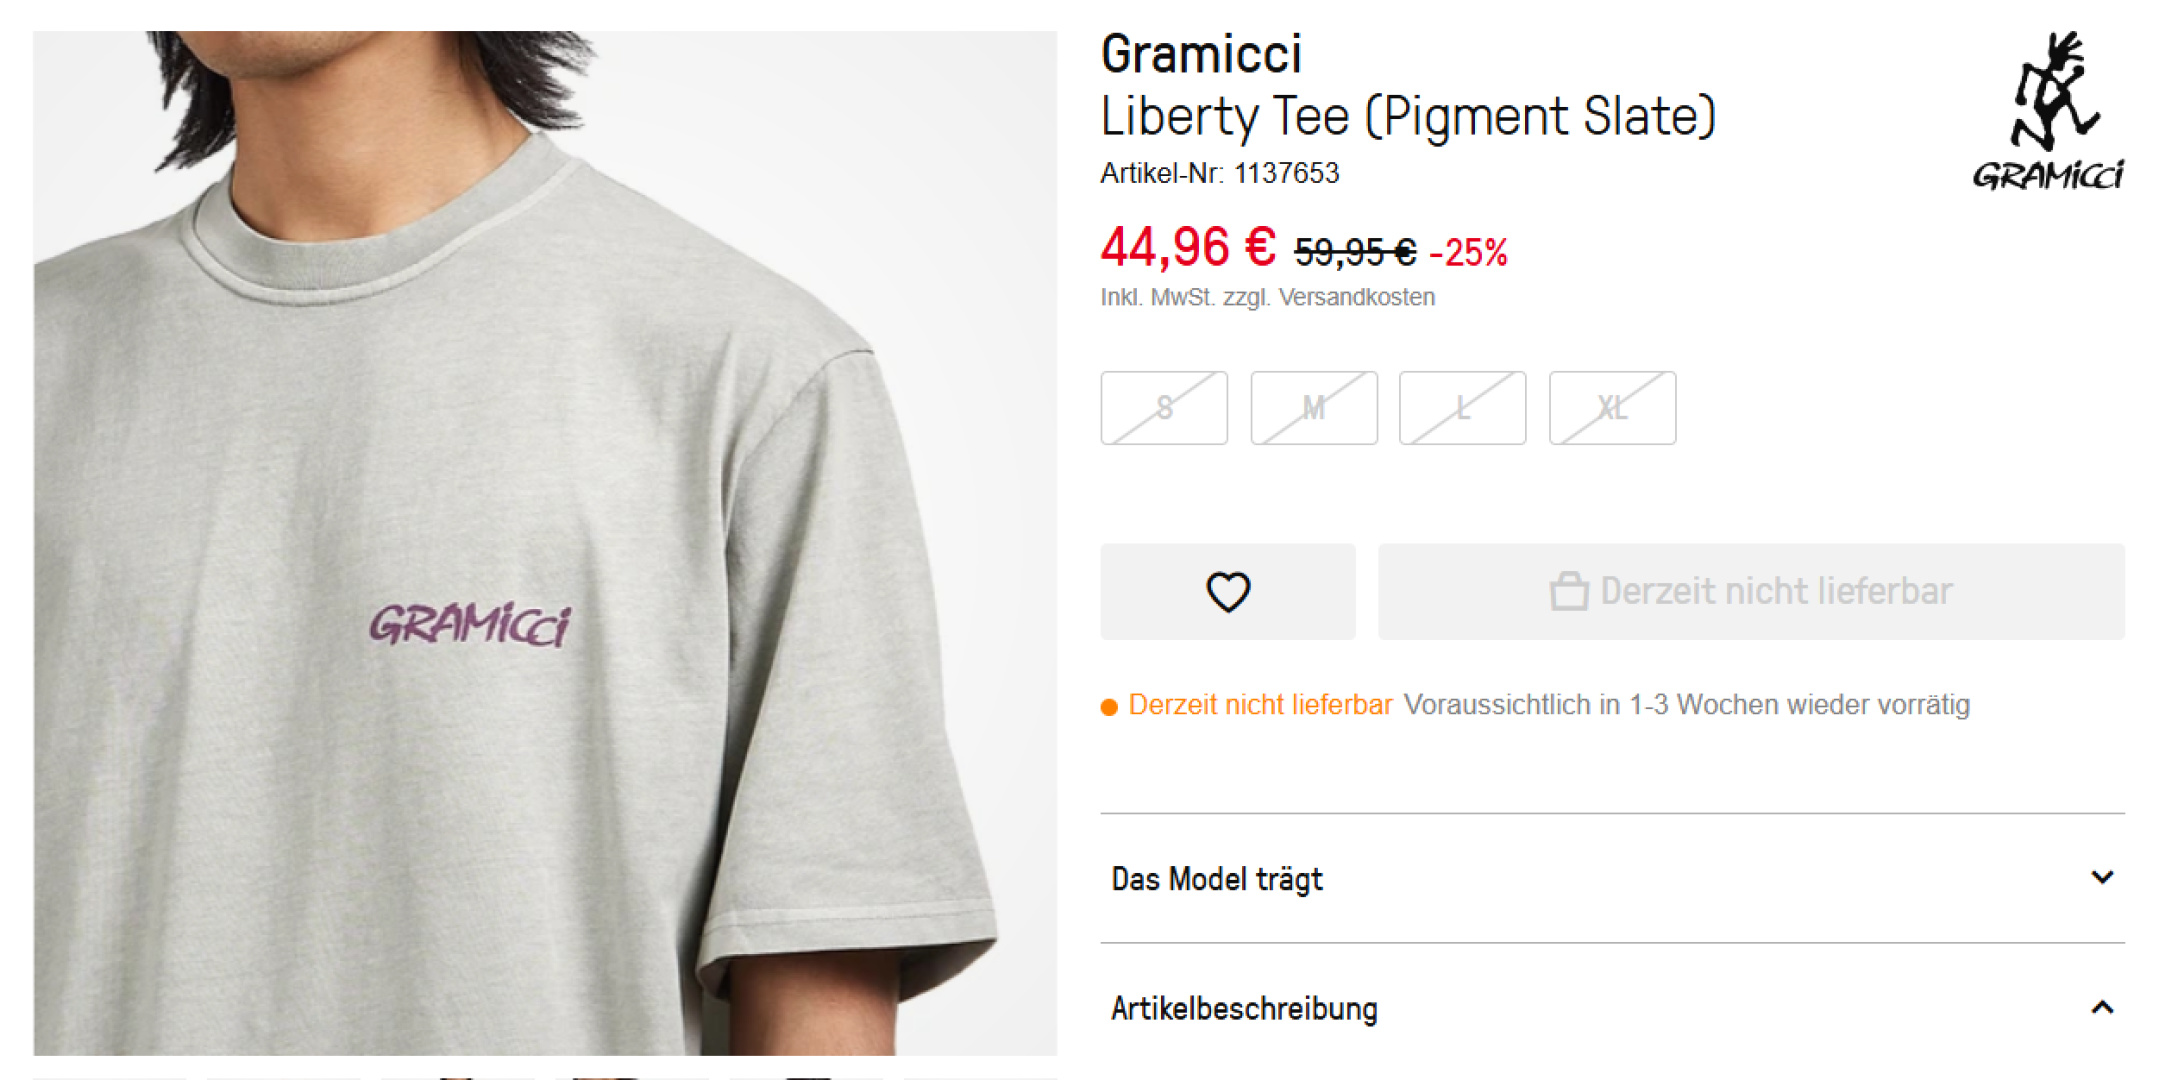The width and height of the screenshot is (2184, 1080).
Task: Click the Artikel-Nr: 1137653 text
Action: pyautogui.click(x=1220, y=173)
